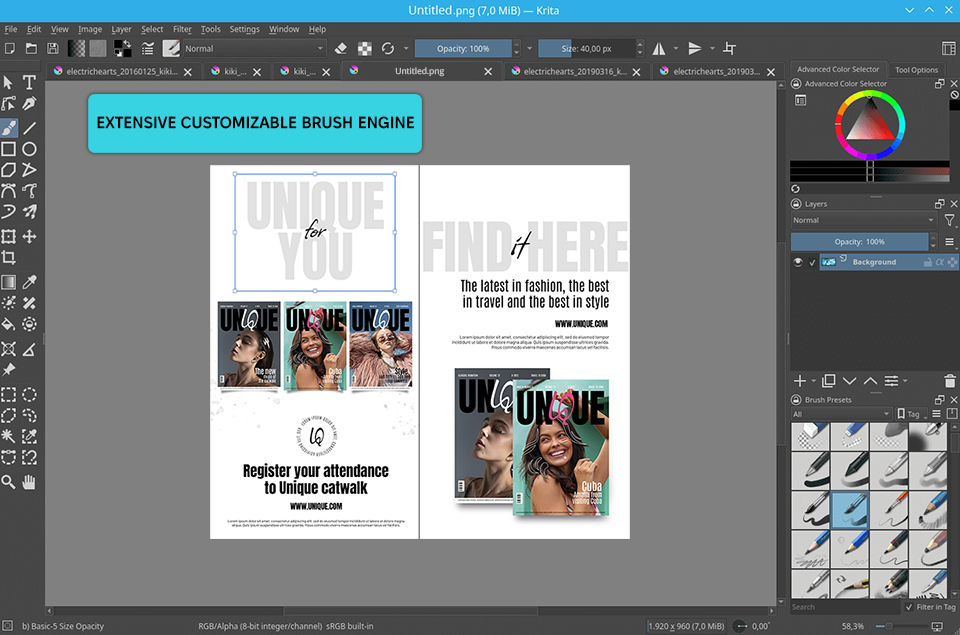960x635 pixels.
Task: Open the toolbar blending mode Normal dropdown
Action: click(x=253, y=48)
